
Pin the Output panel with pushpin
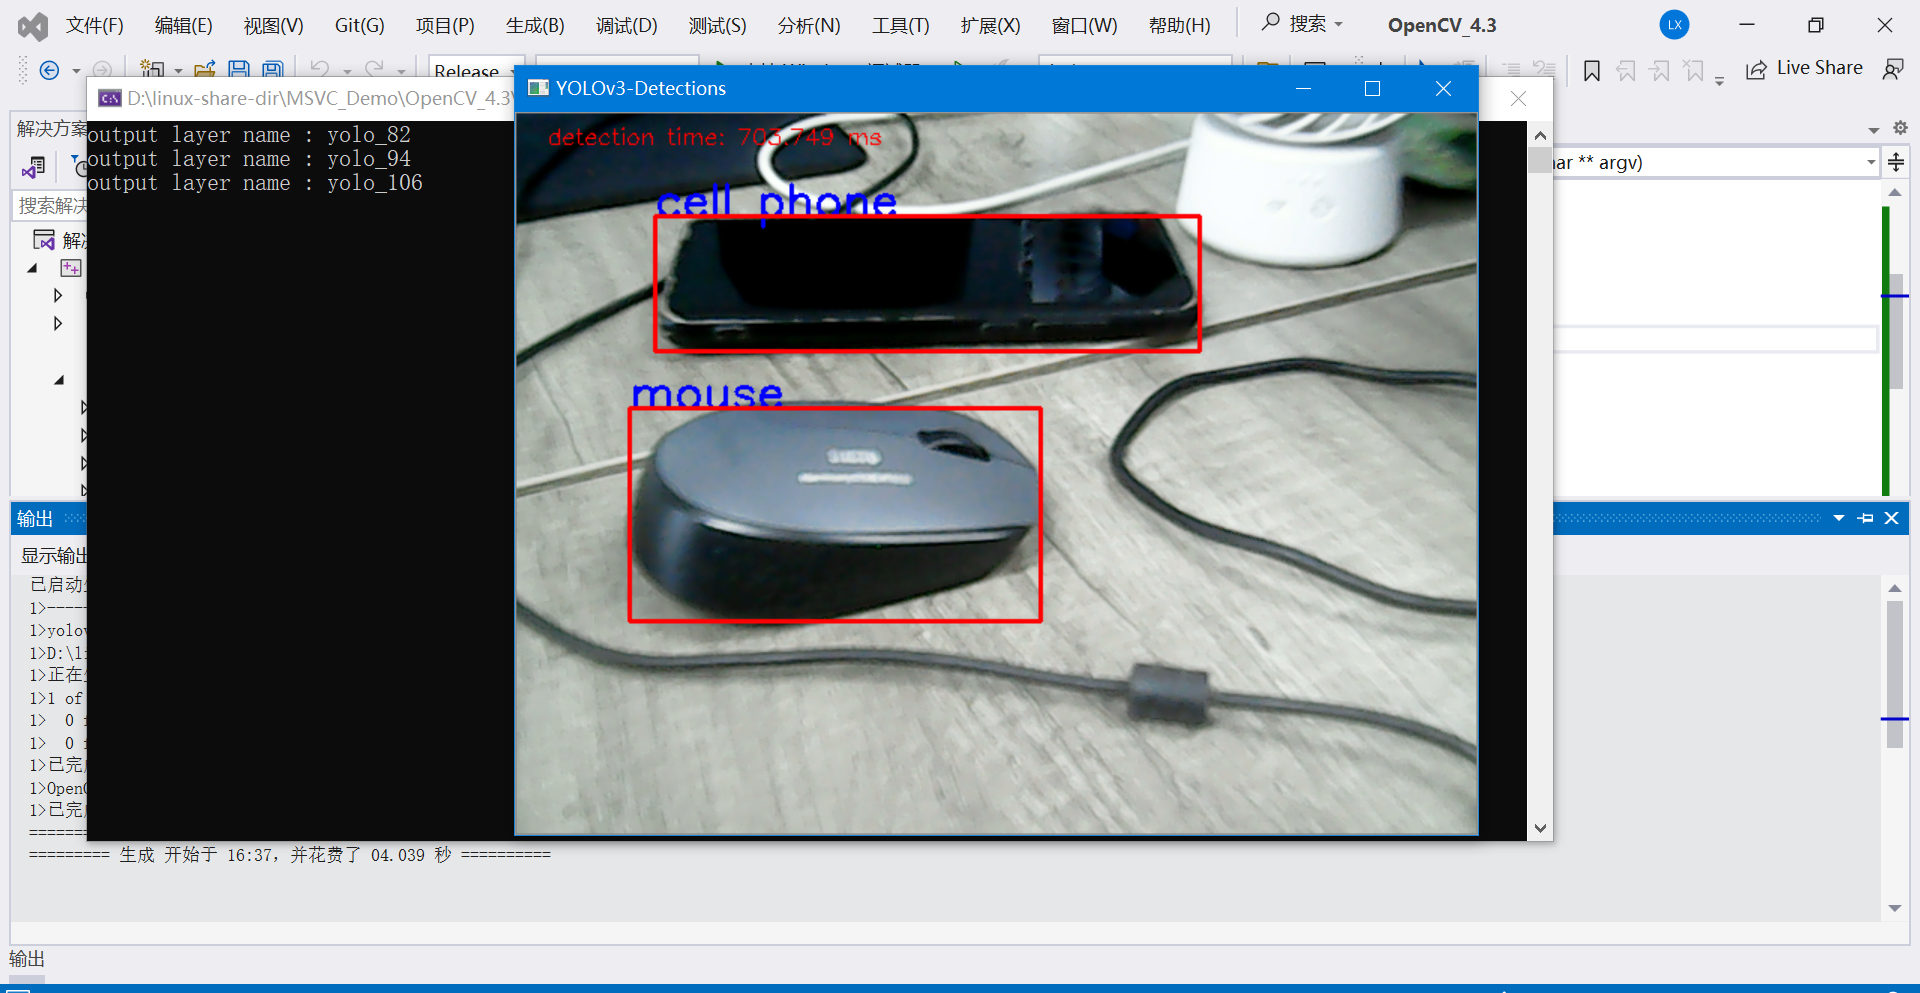pyautogui.click(x=1866, y=518)
